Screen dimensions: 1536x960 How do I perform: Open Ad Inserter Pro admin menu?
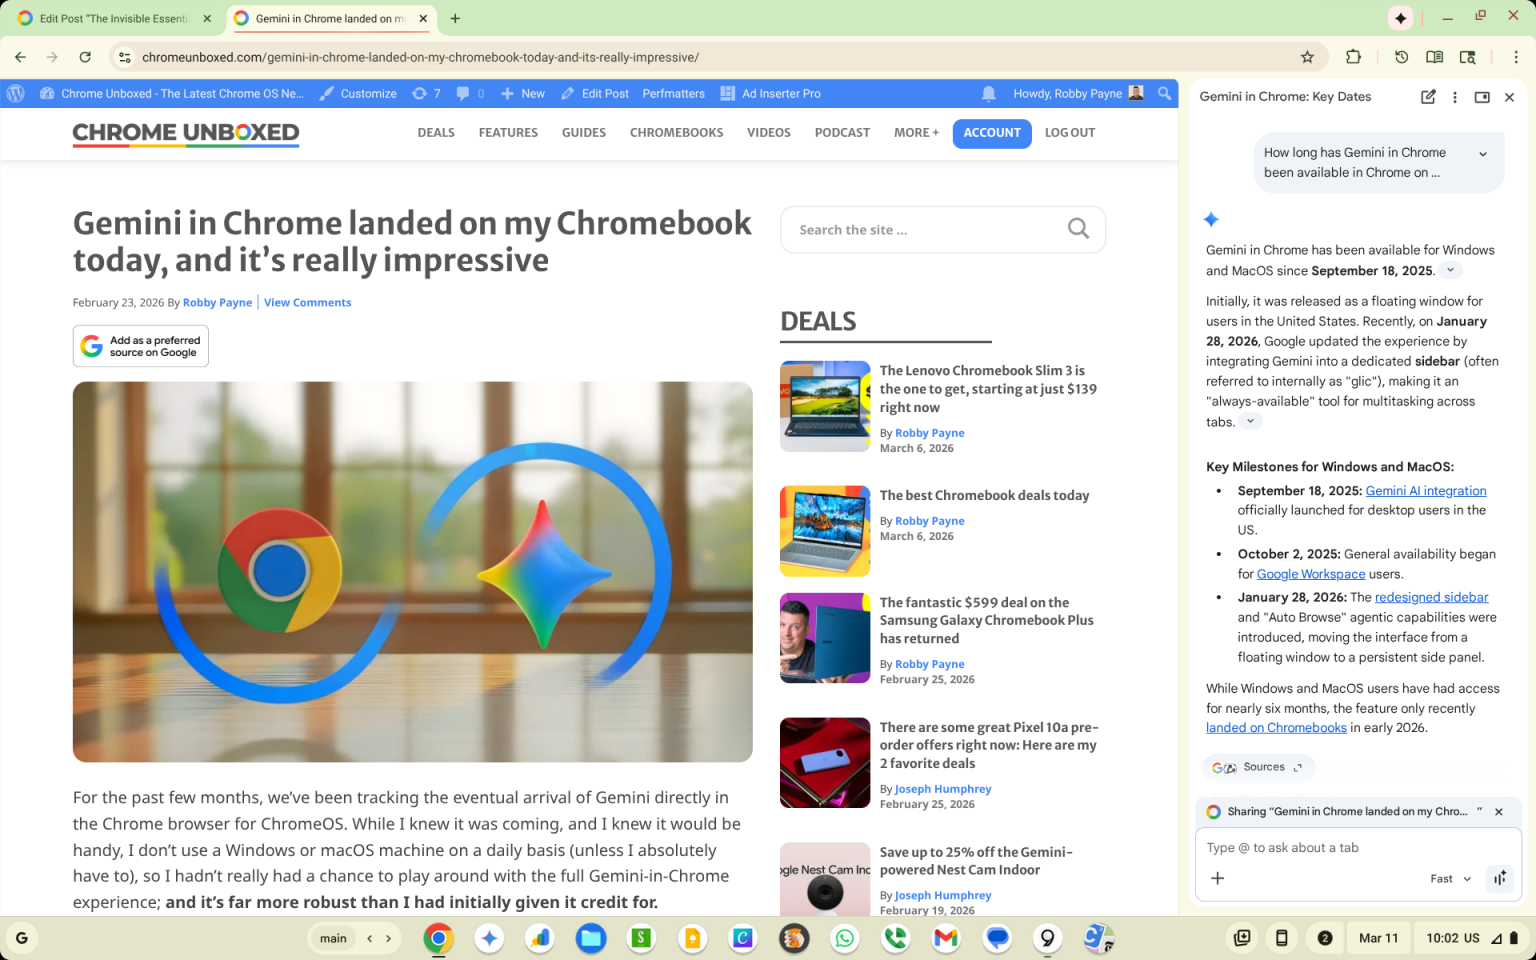click(771, 93)
